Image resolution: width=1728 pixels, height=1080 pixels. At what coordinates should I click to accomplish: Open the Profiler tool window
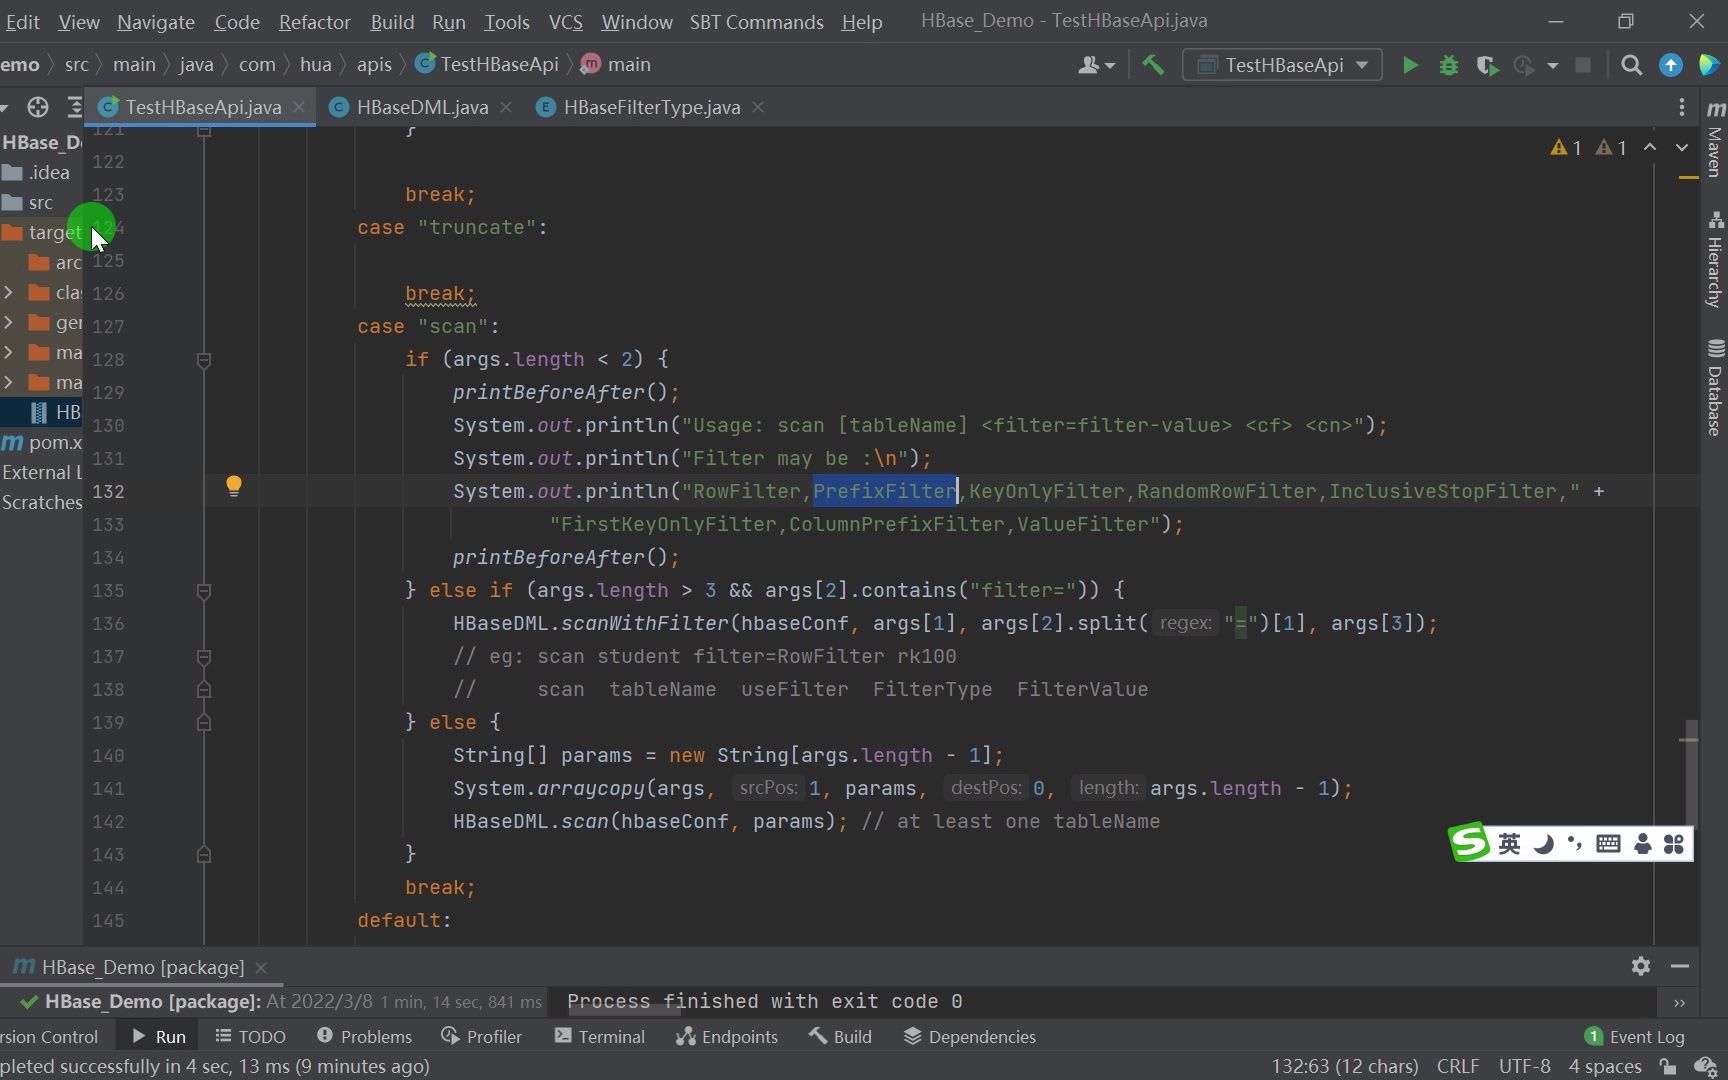tap(481, 1036)
